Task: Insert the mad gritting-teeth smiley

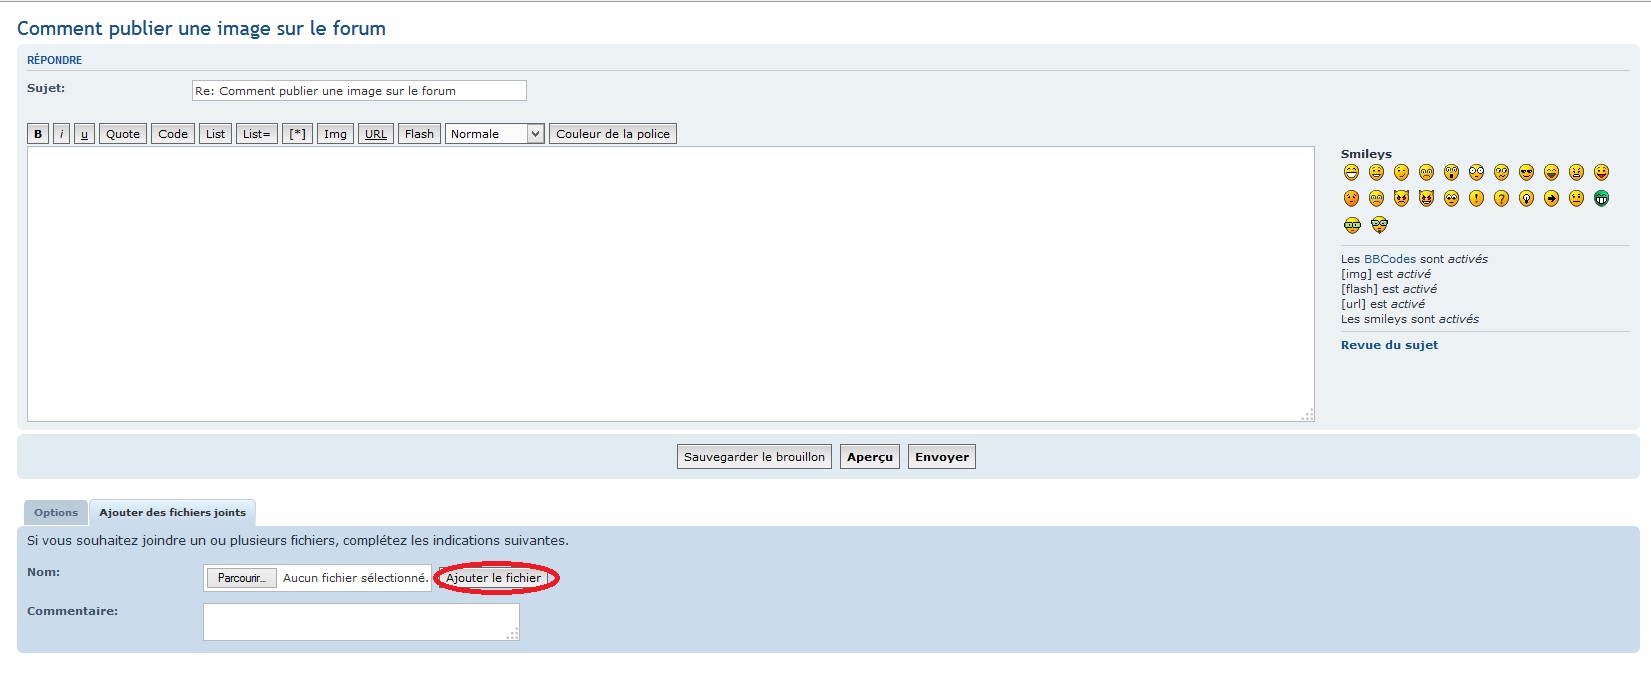Action: pos(1577,173)
